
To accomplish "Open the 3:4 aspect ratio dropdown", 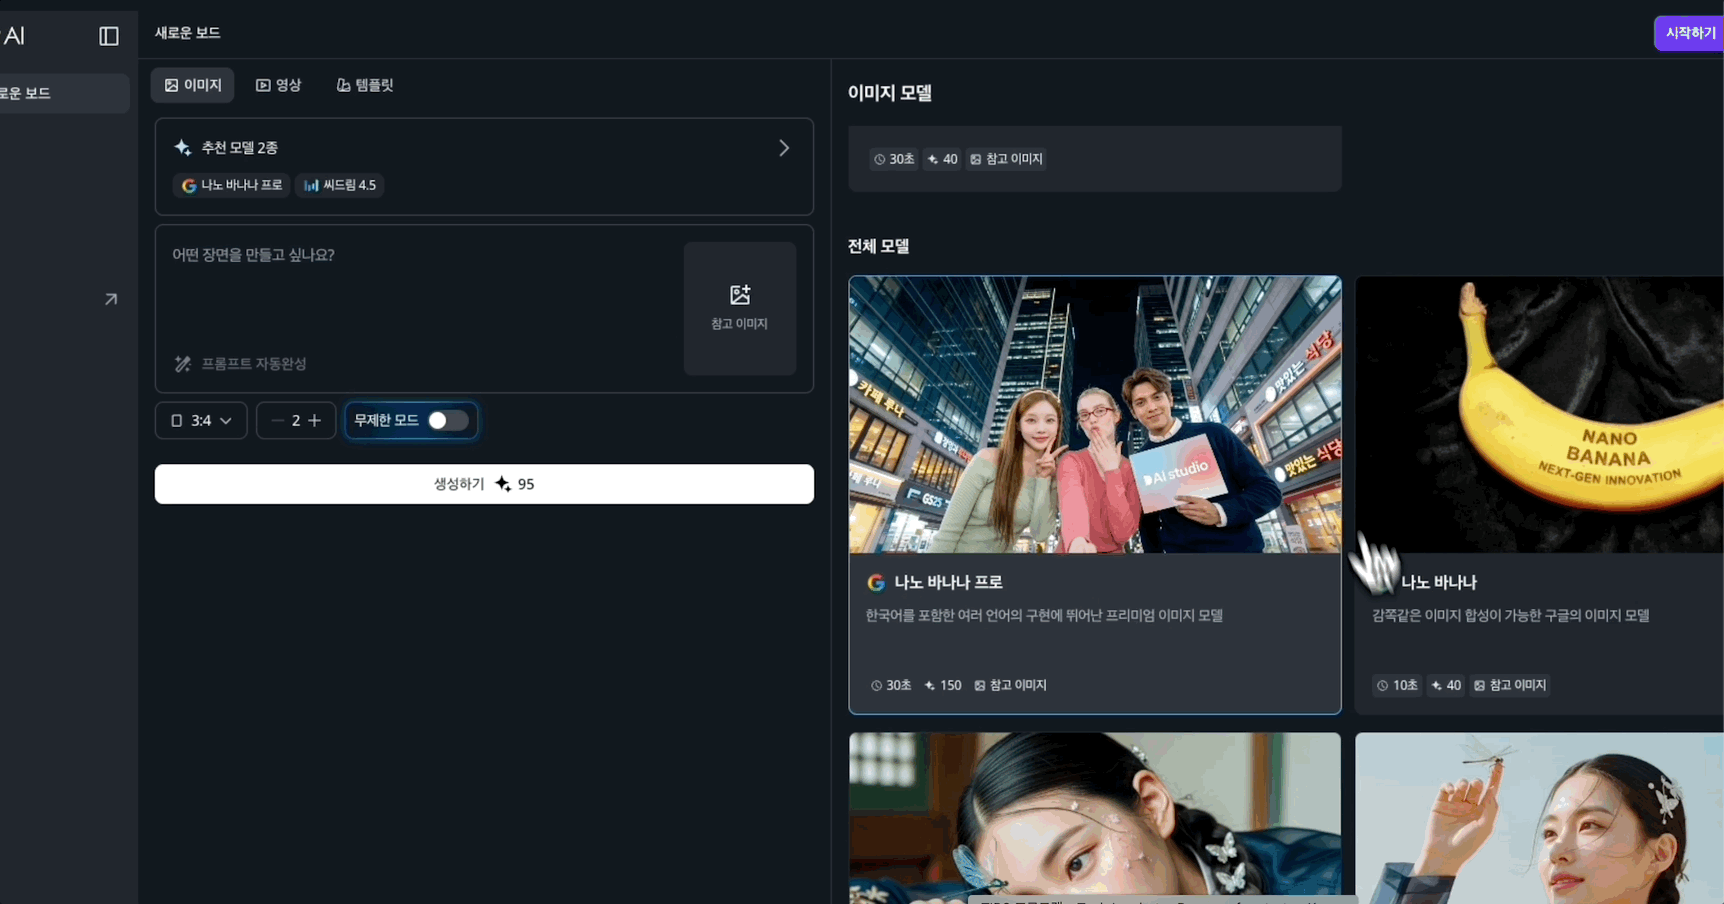I will click(x=201, y=421).
